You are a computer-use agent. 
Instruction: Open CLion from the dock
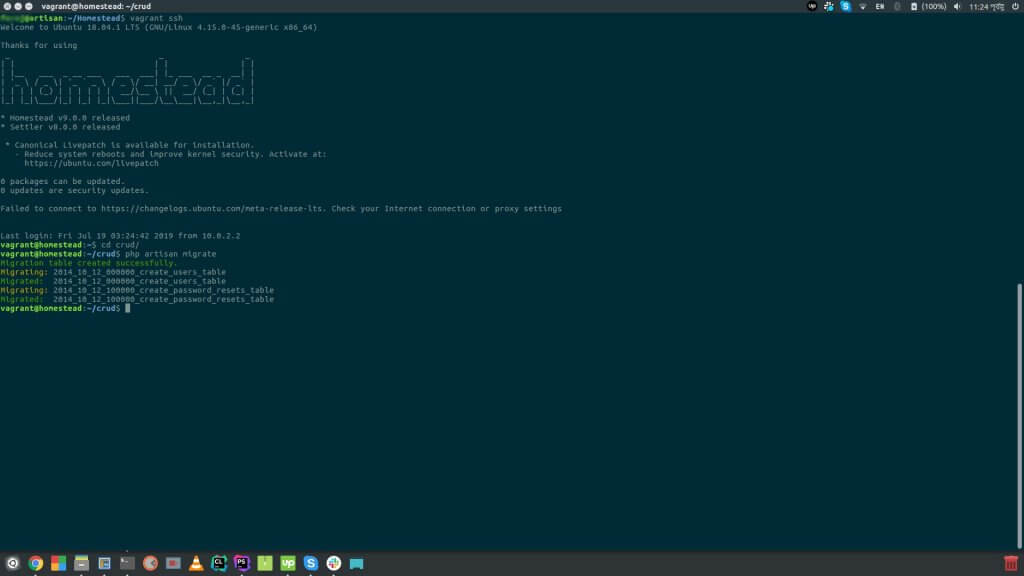219,563
